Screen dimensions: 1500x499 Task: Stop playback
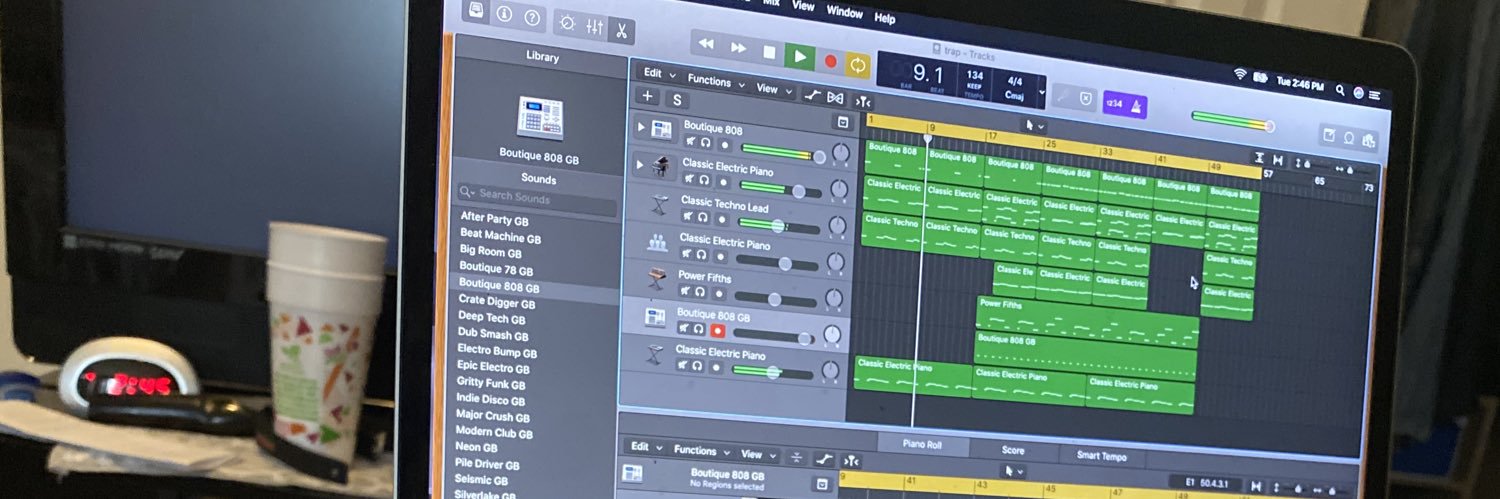tap(769, 52)
